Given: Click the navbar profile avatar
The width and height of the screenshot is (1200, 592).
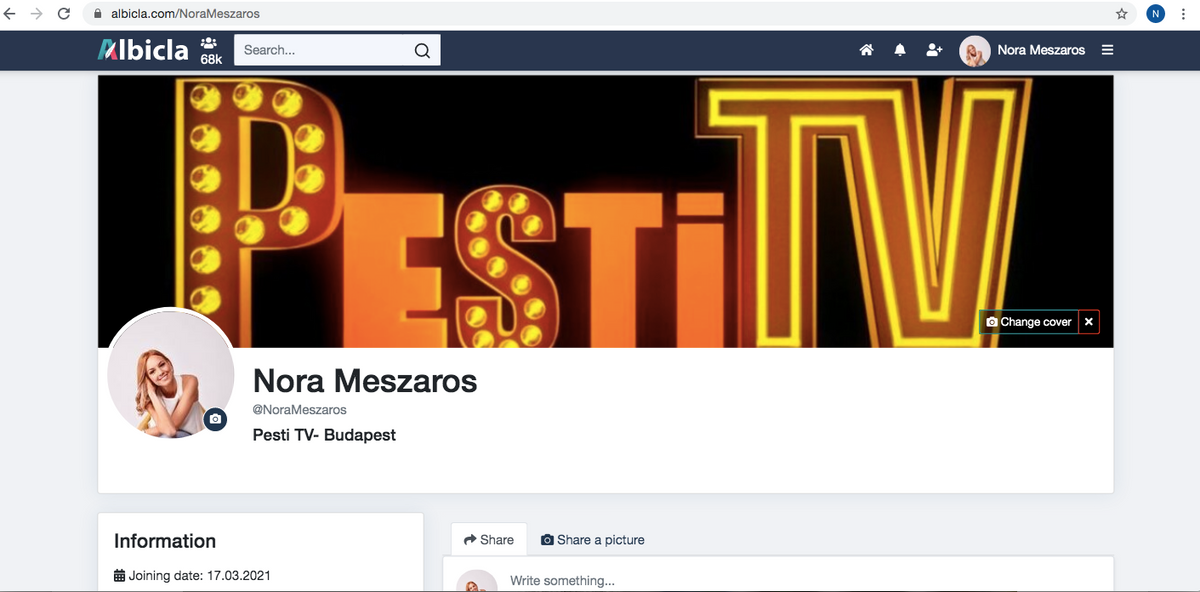Looking at the screenshot, I should [x=974, y=51].
